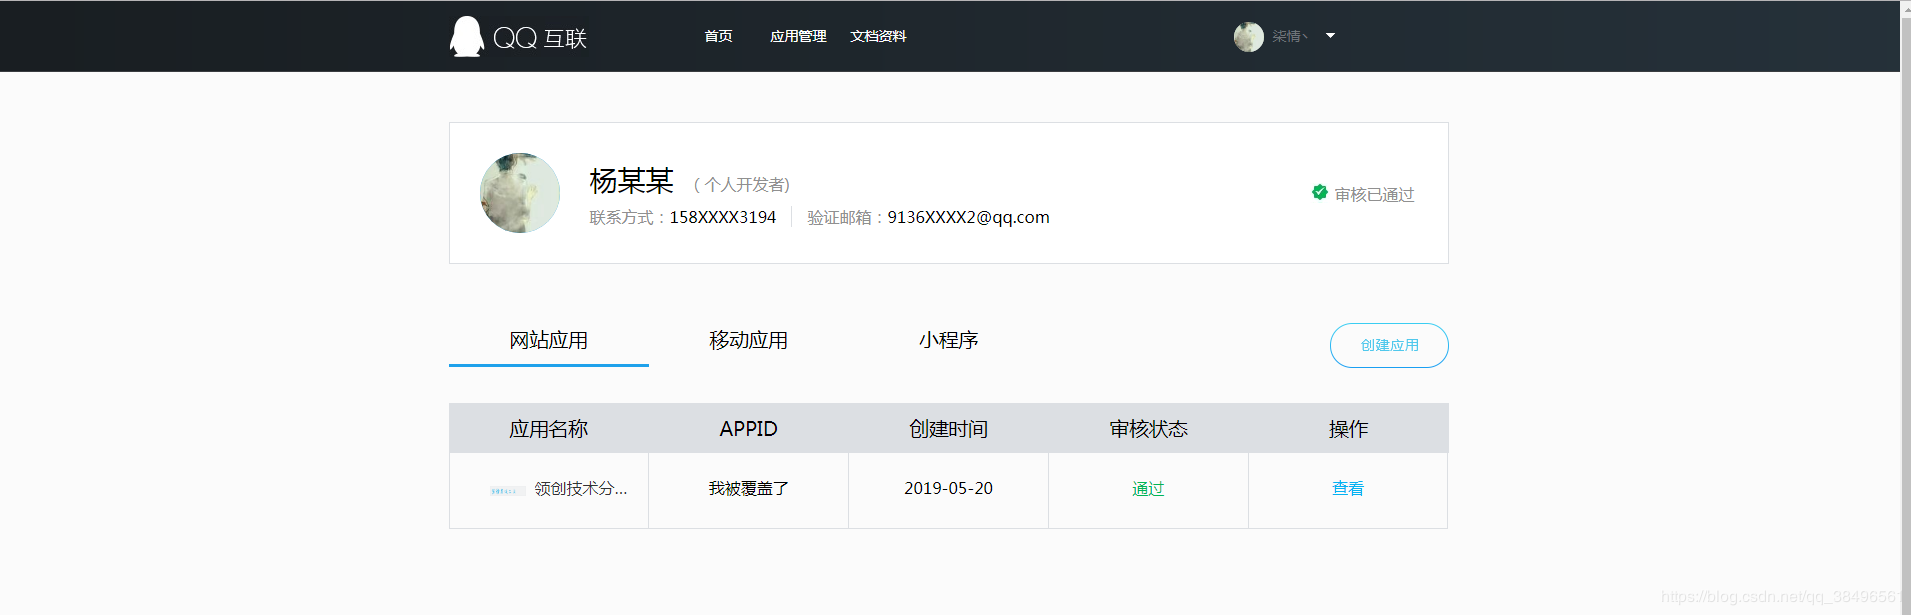
Task: Click the green verified checkmark icon
Action: pyautogui.click(x=1319, y=193)
